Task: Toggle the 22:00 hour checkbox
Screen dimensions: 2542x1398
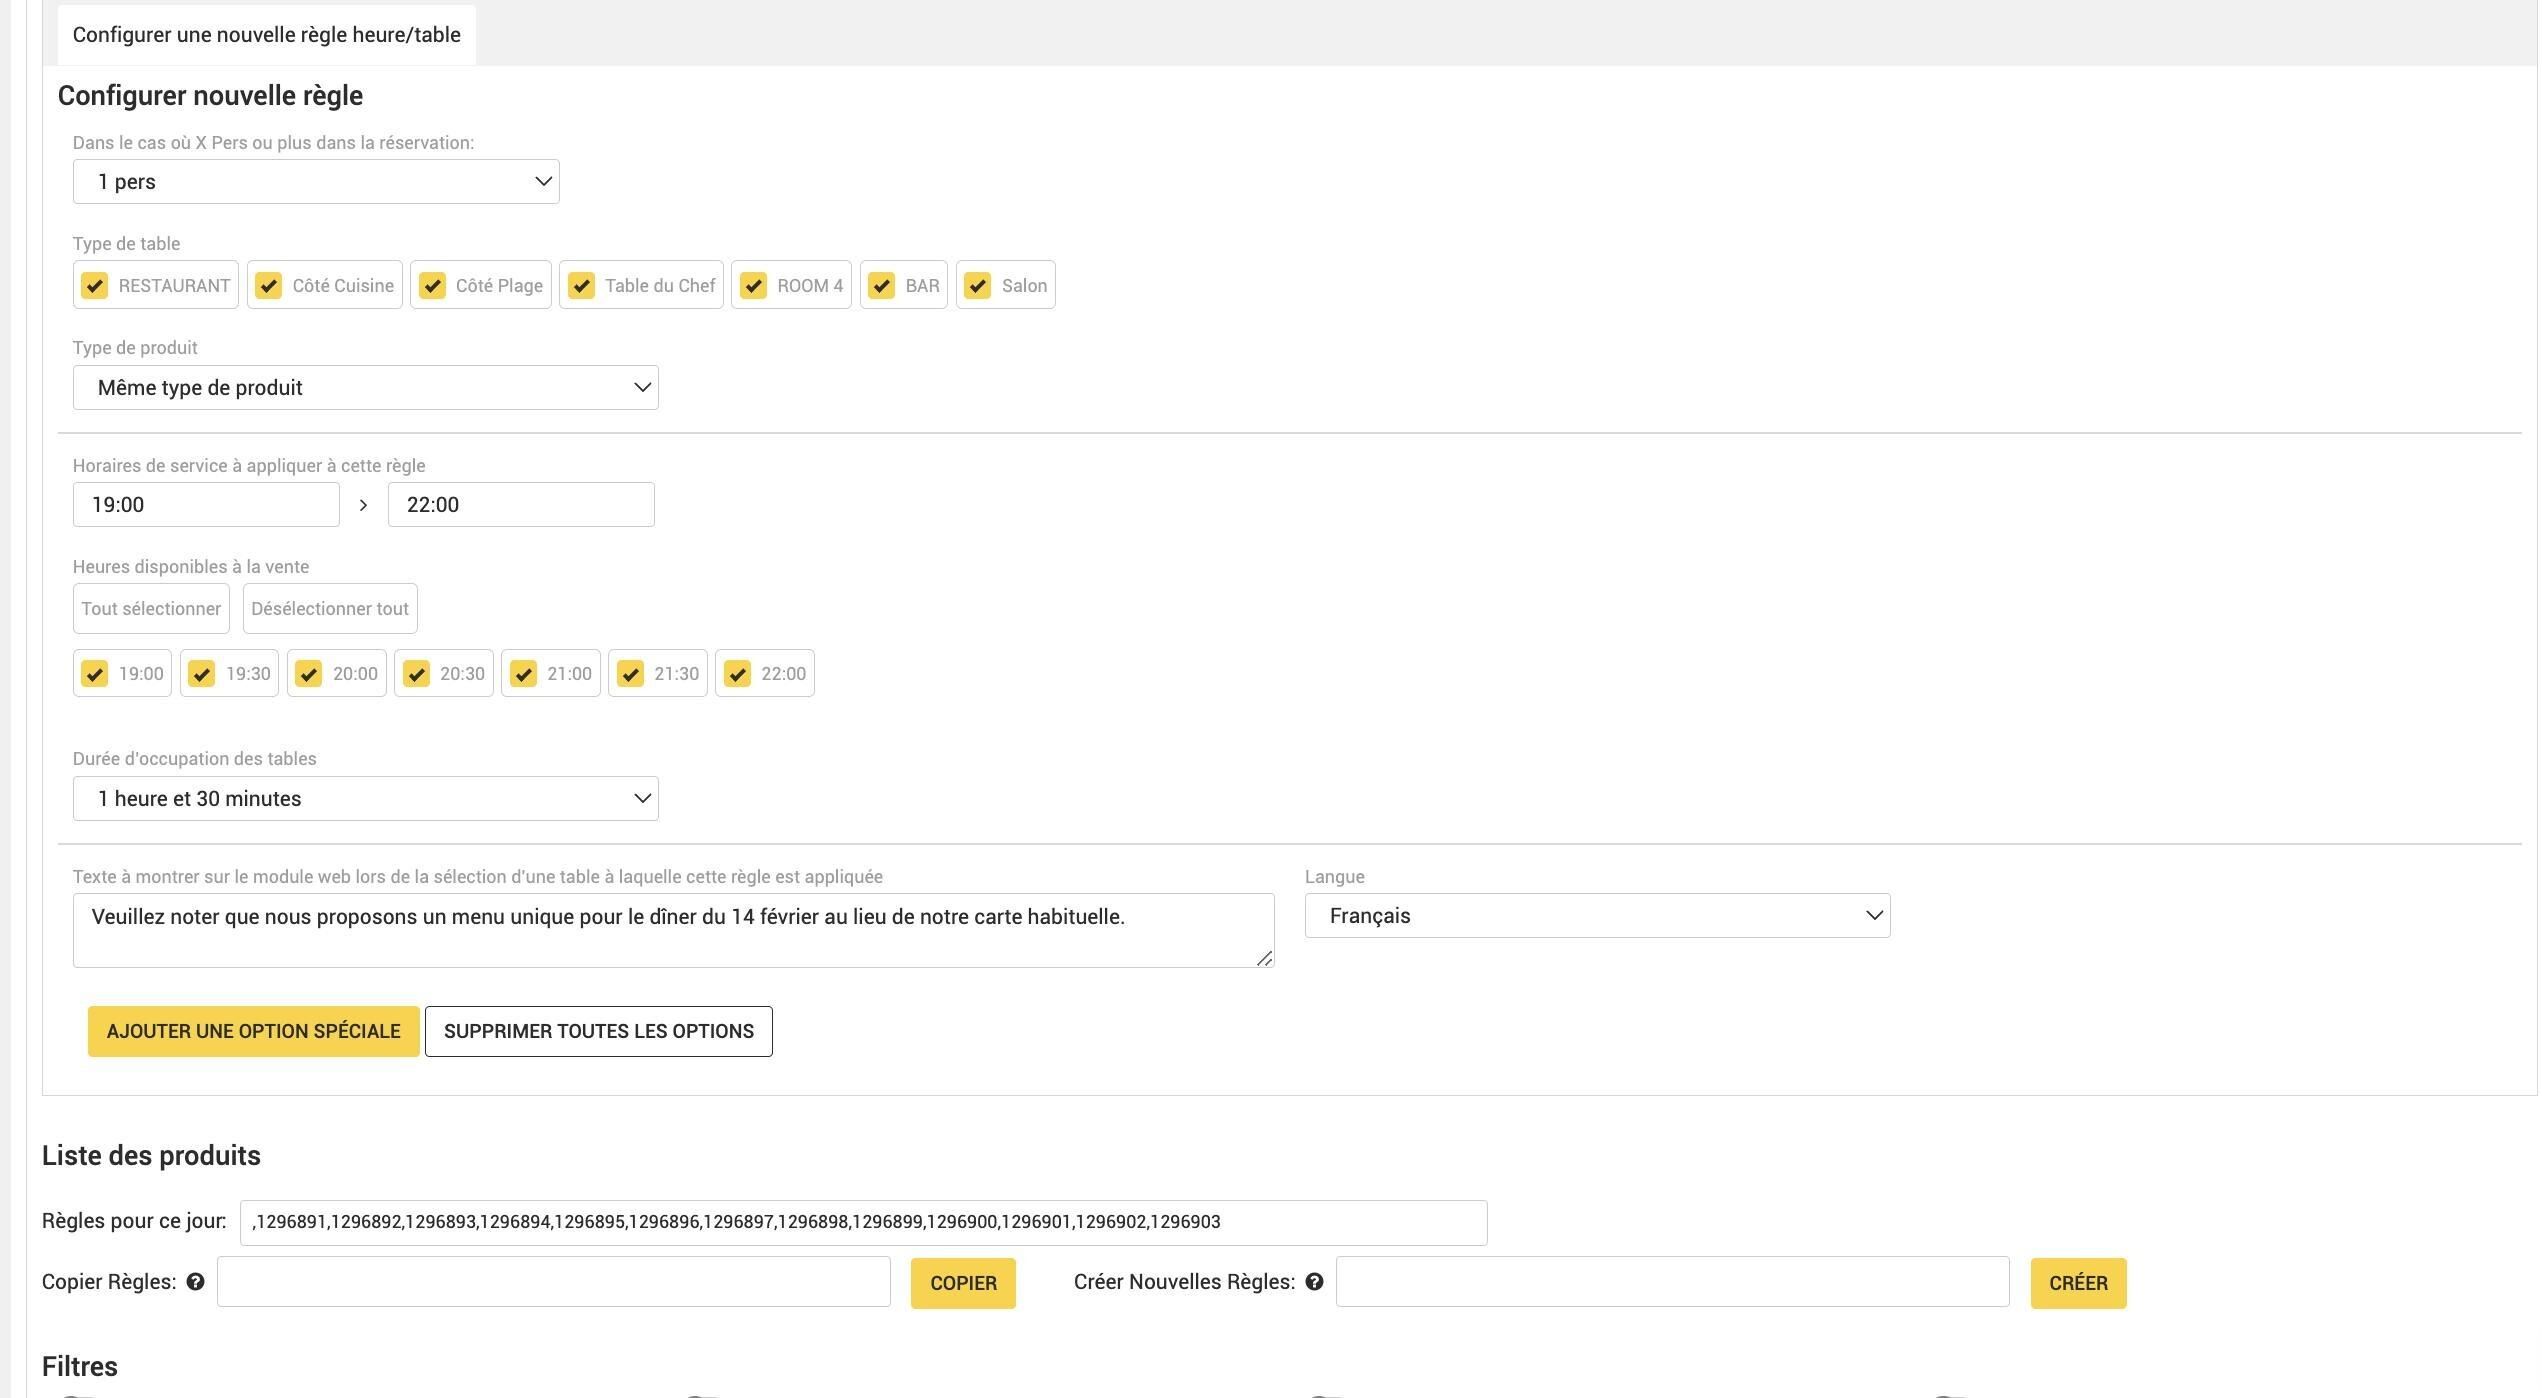Action: [737, 674]
